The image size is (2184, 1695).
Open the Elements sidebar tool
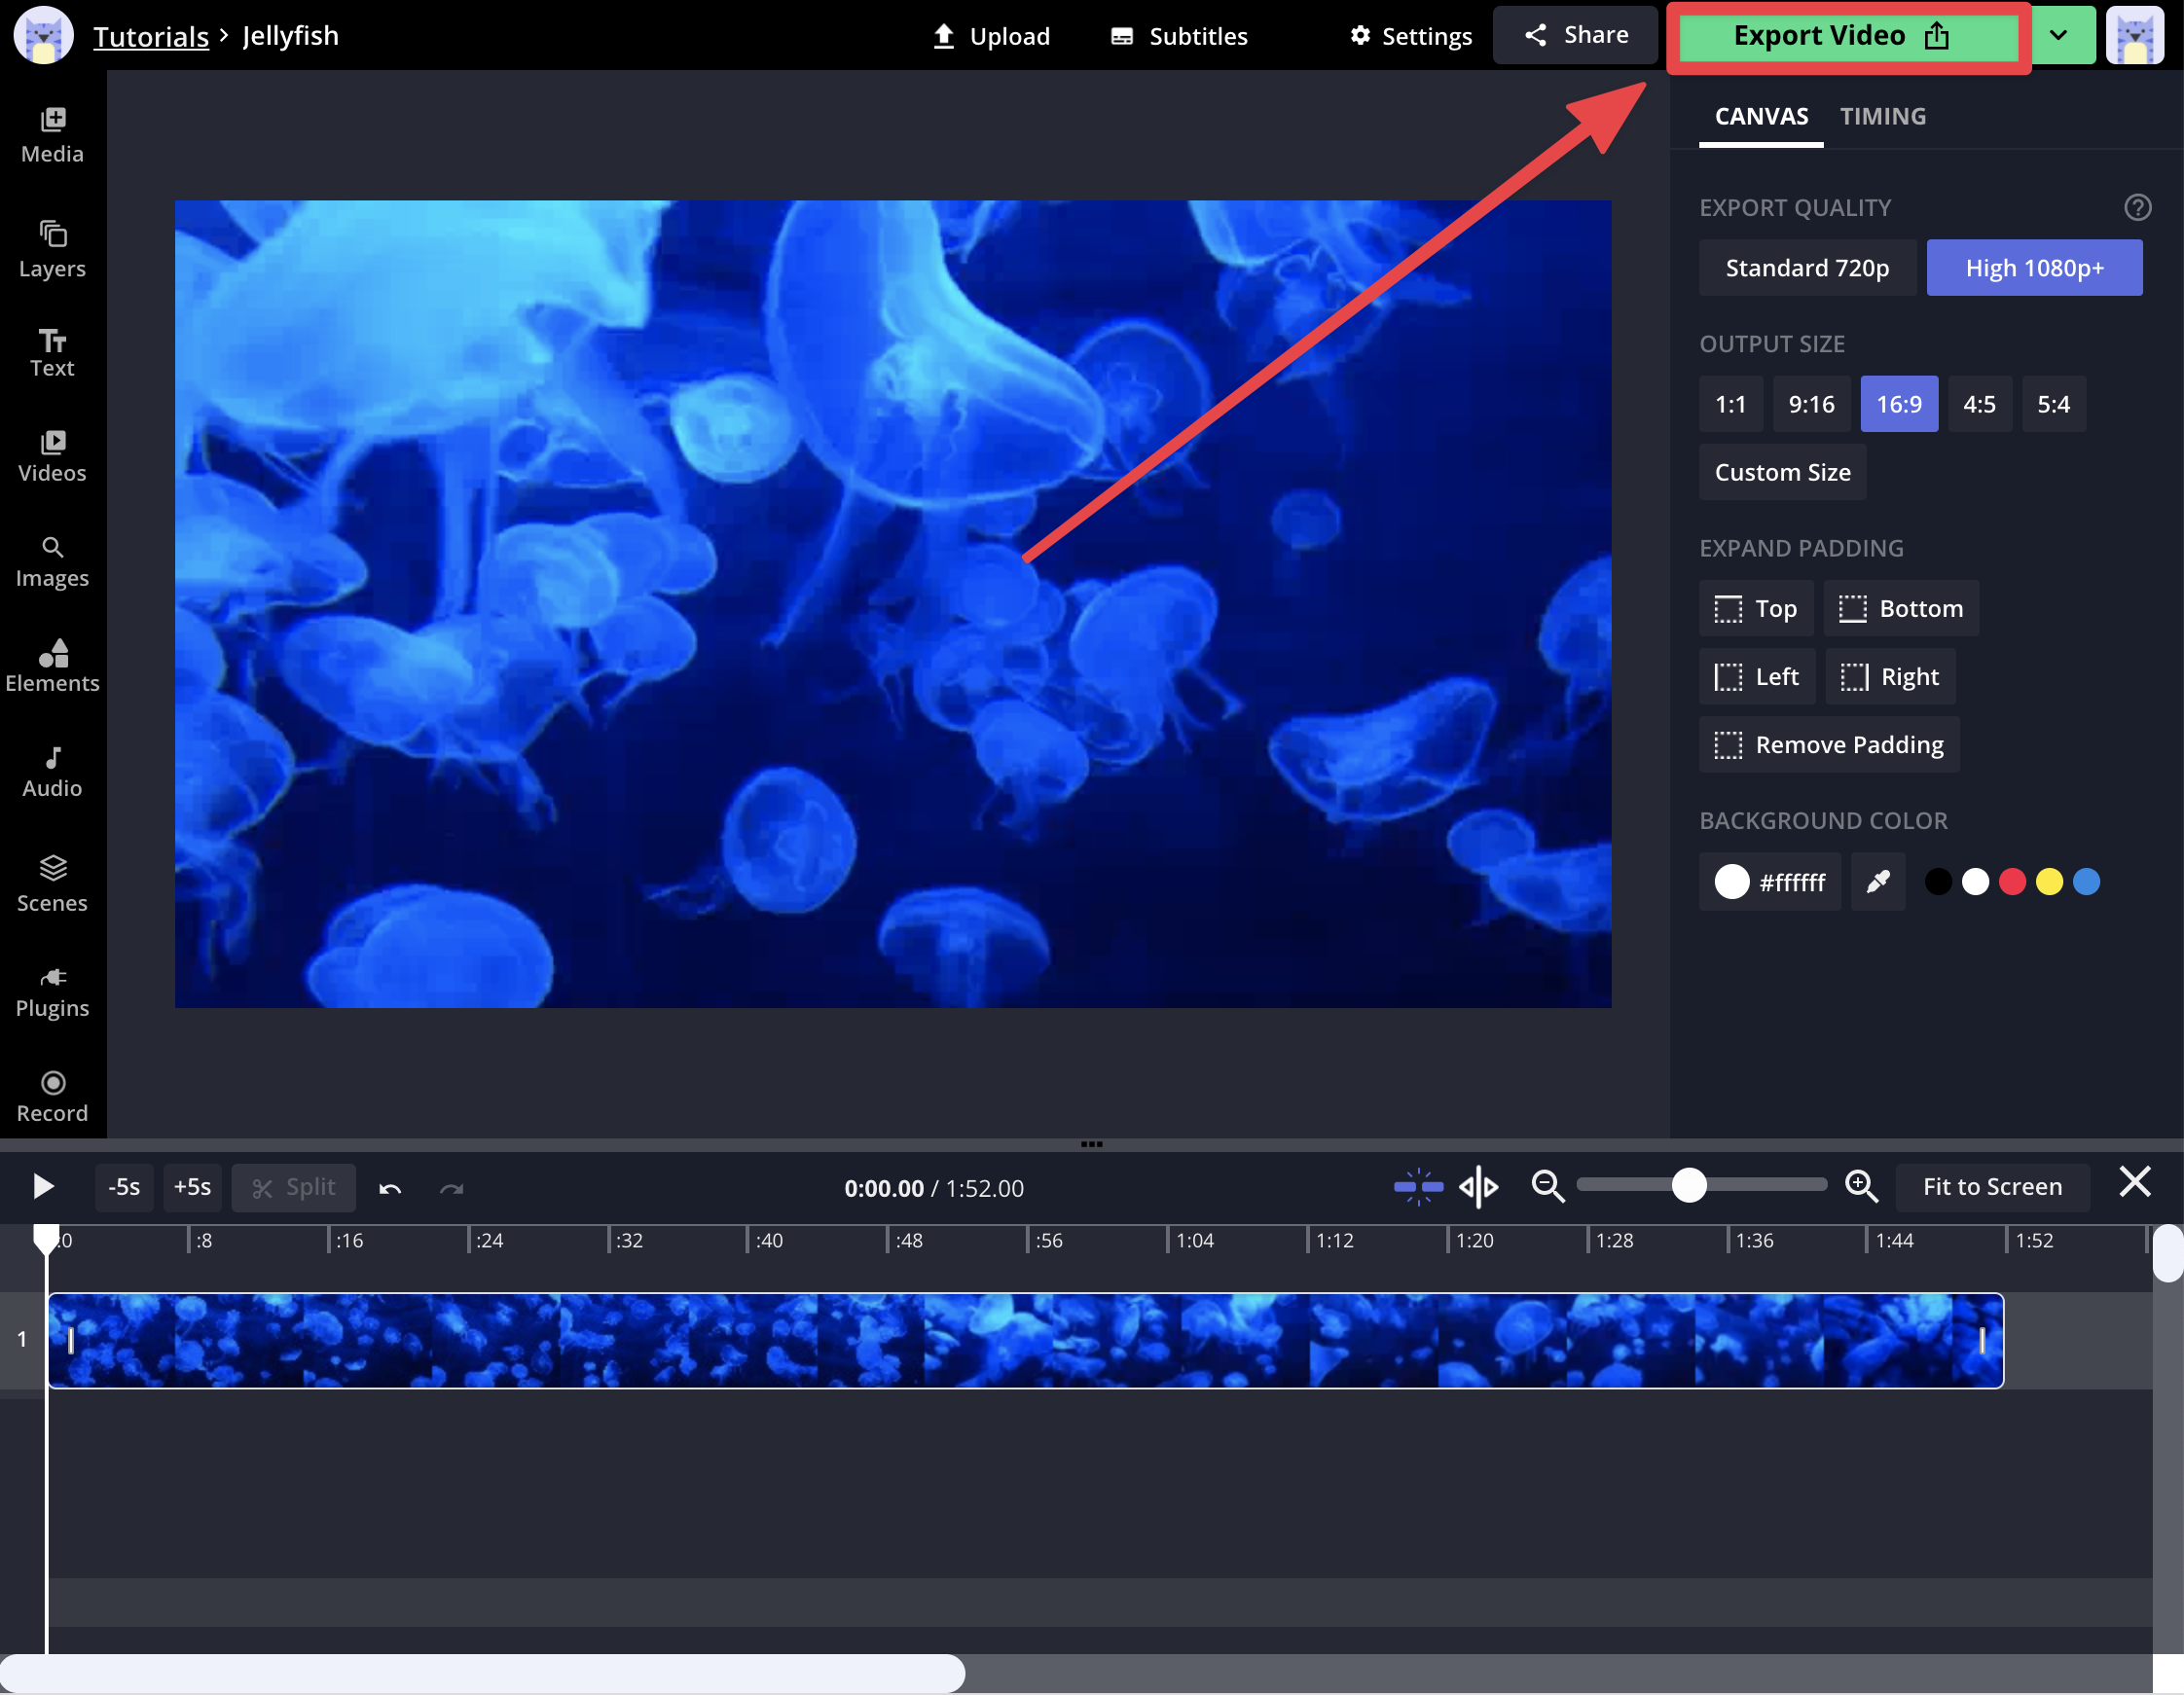click(x=52, y=665)
